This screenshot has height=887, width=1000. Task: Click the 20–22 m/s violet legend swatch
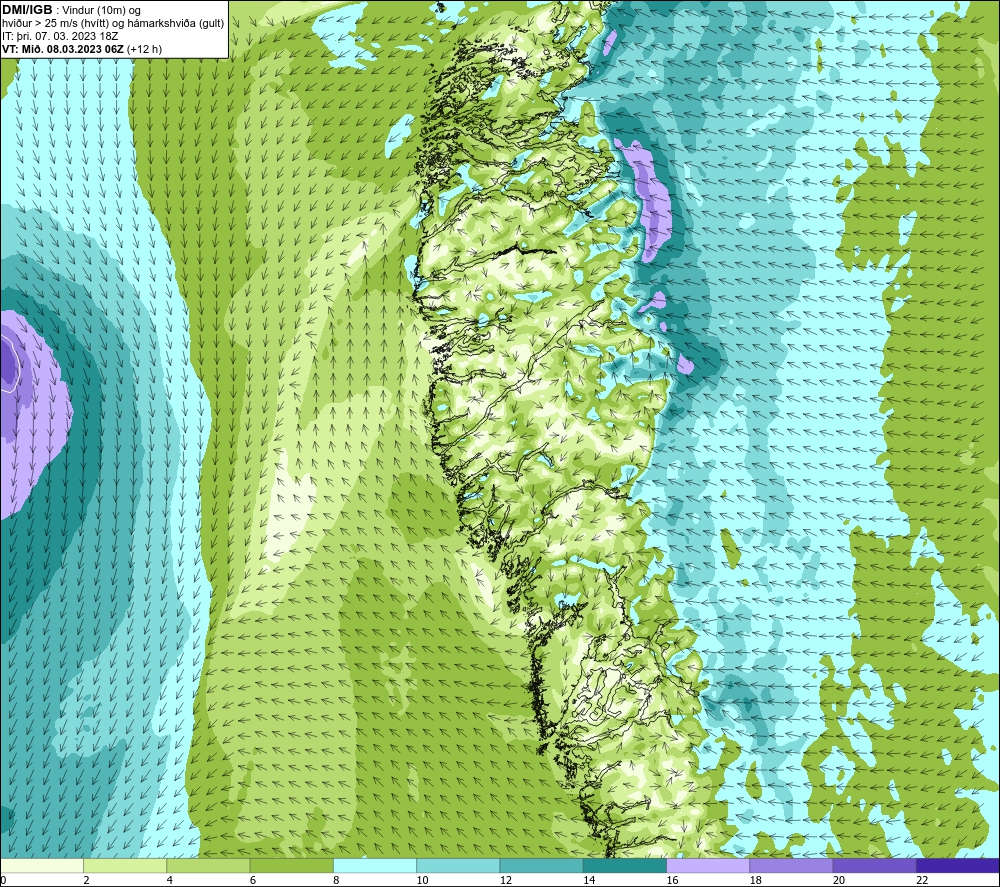pos(875,865)
